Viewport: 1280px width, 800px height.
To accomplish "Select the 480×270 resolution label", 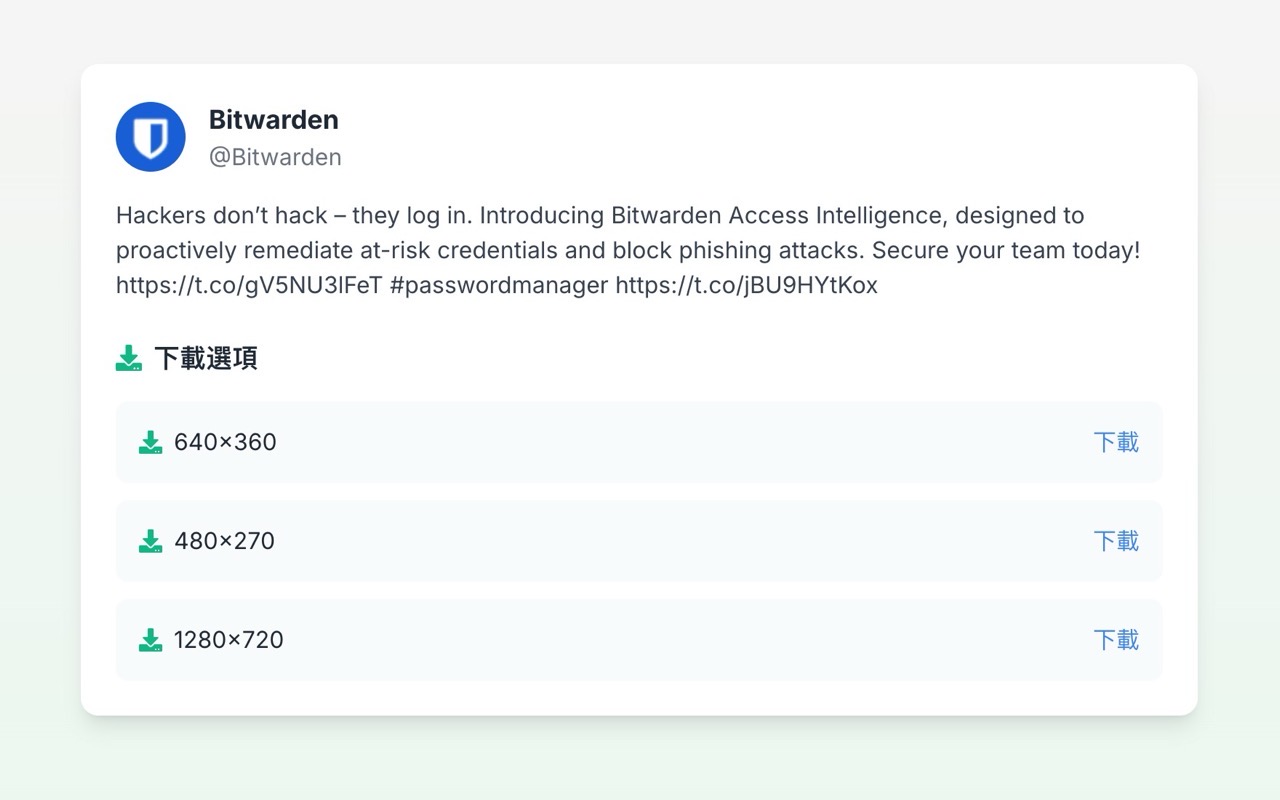I will 224,541.
